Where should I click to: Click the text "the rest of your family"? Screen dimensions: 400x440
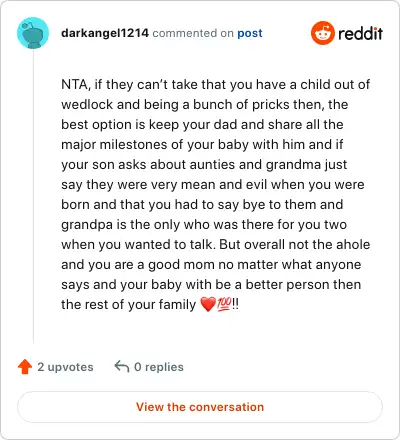(129, 305)
